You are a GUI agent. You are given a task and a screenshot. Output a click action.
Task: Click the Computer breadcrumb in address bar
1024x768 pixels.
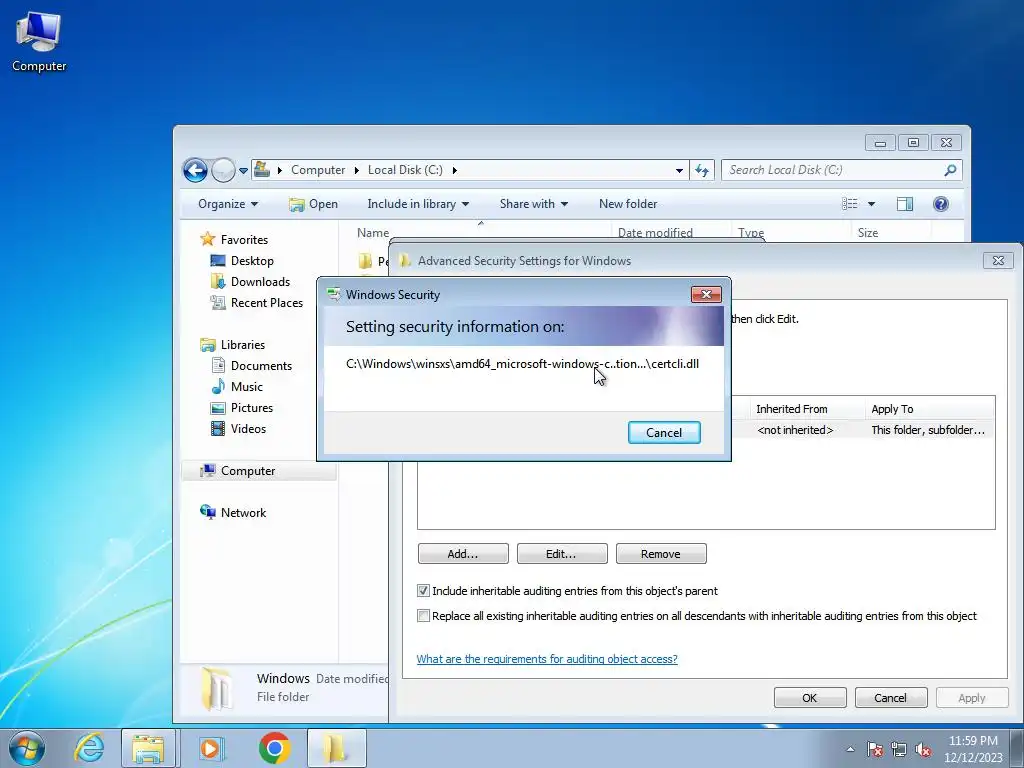click(x=317, y=170)
